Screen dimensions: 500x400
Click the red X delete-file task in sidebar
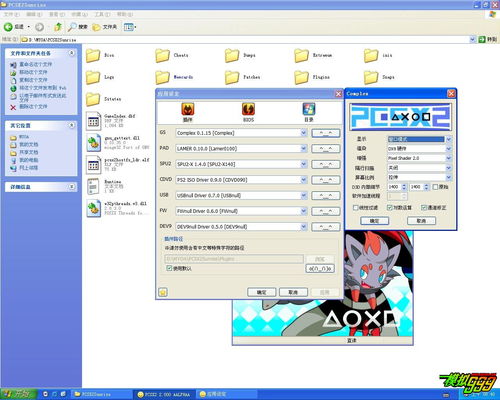pos(13,107)
